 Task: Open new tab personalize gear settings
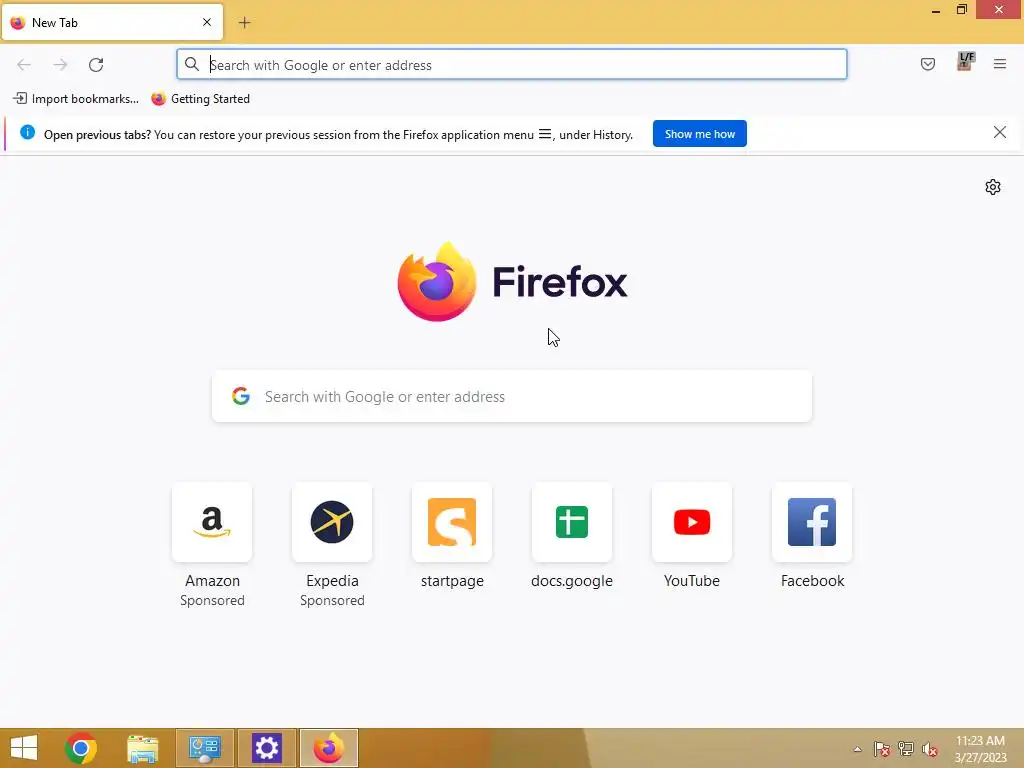tap(993, 187)
